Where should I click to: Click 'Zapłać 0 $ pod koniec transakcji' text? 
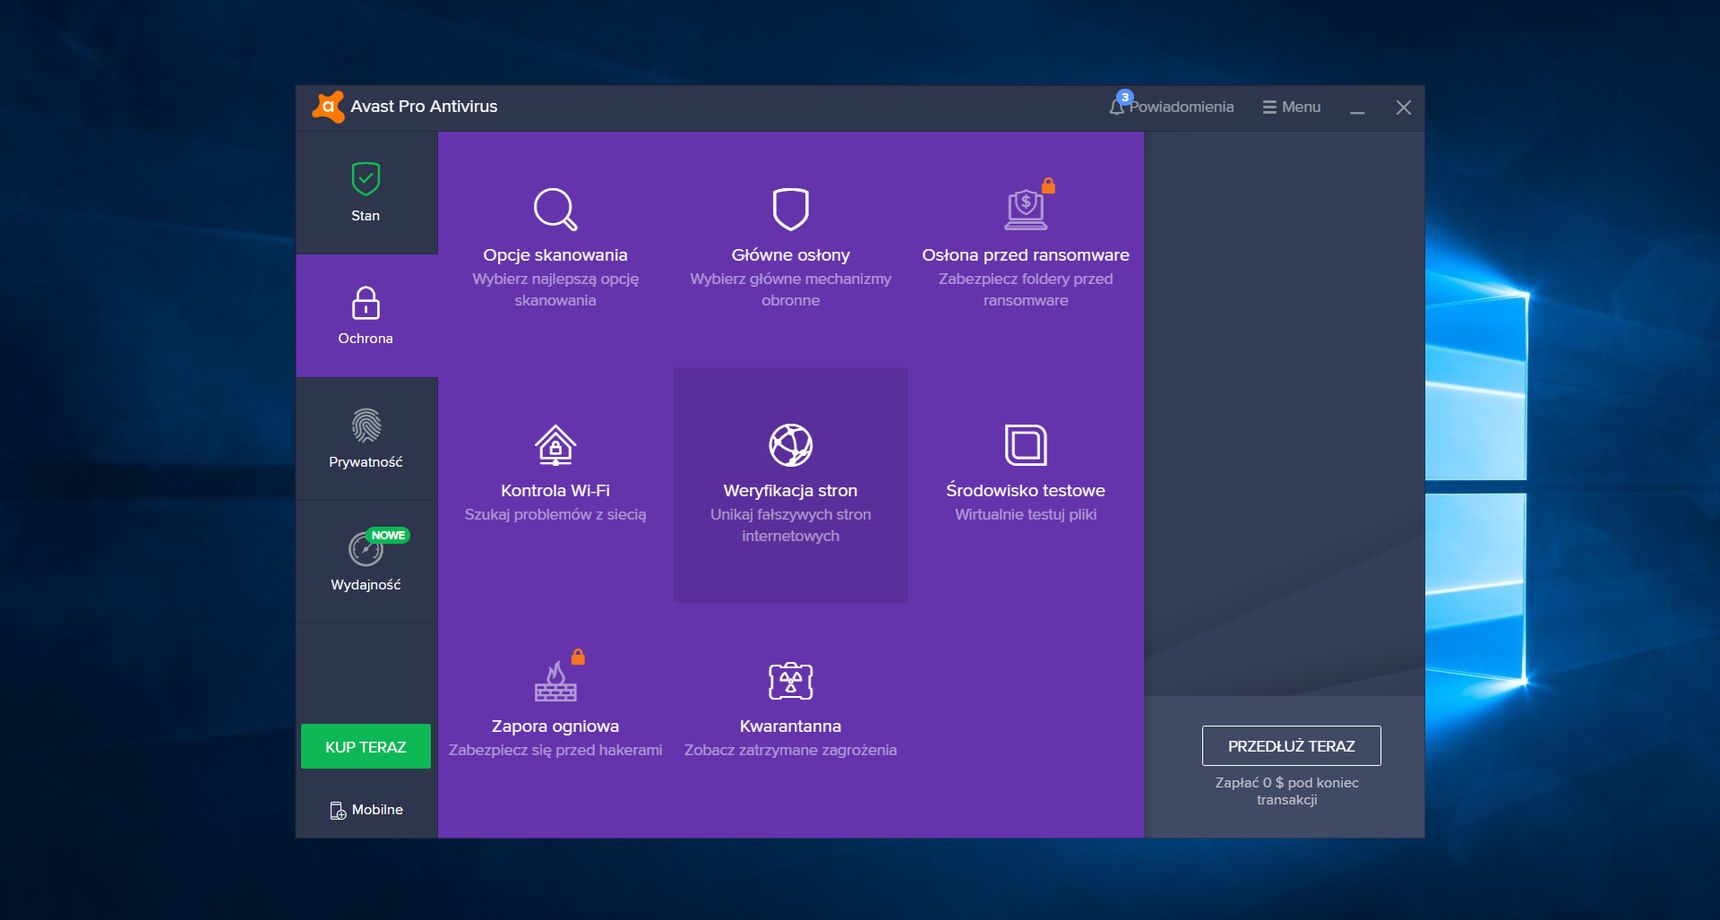[x=1287, y=791]
